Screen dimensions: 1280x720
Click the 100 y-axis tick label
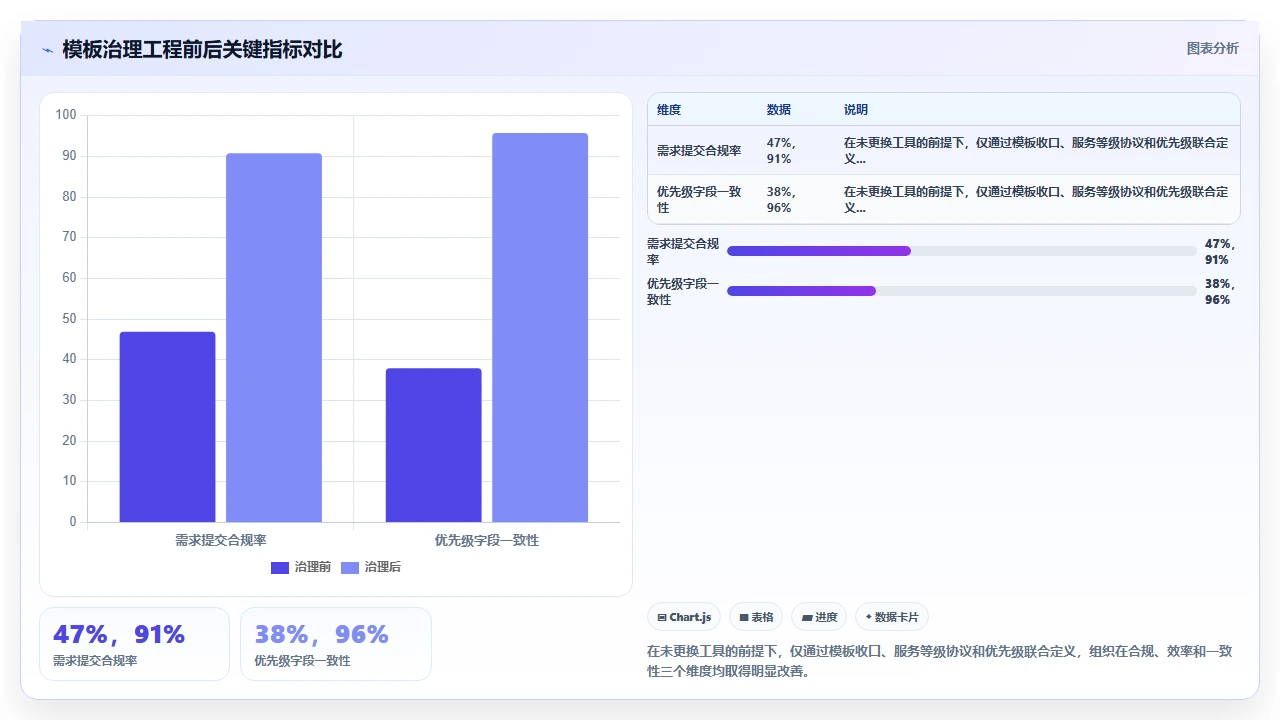66,115
